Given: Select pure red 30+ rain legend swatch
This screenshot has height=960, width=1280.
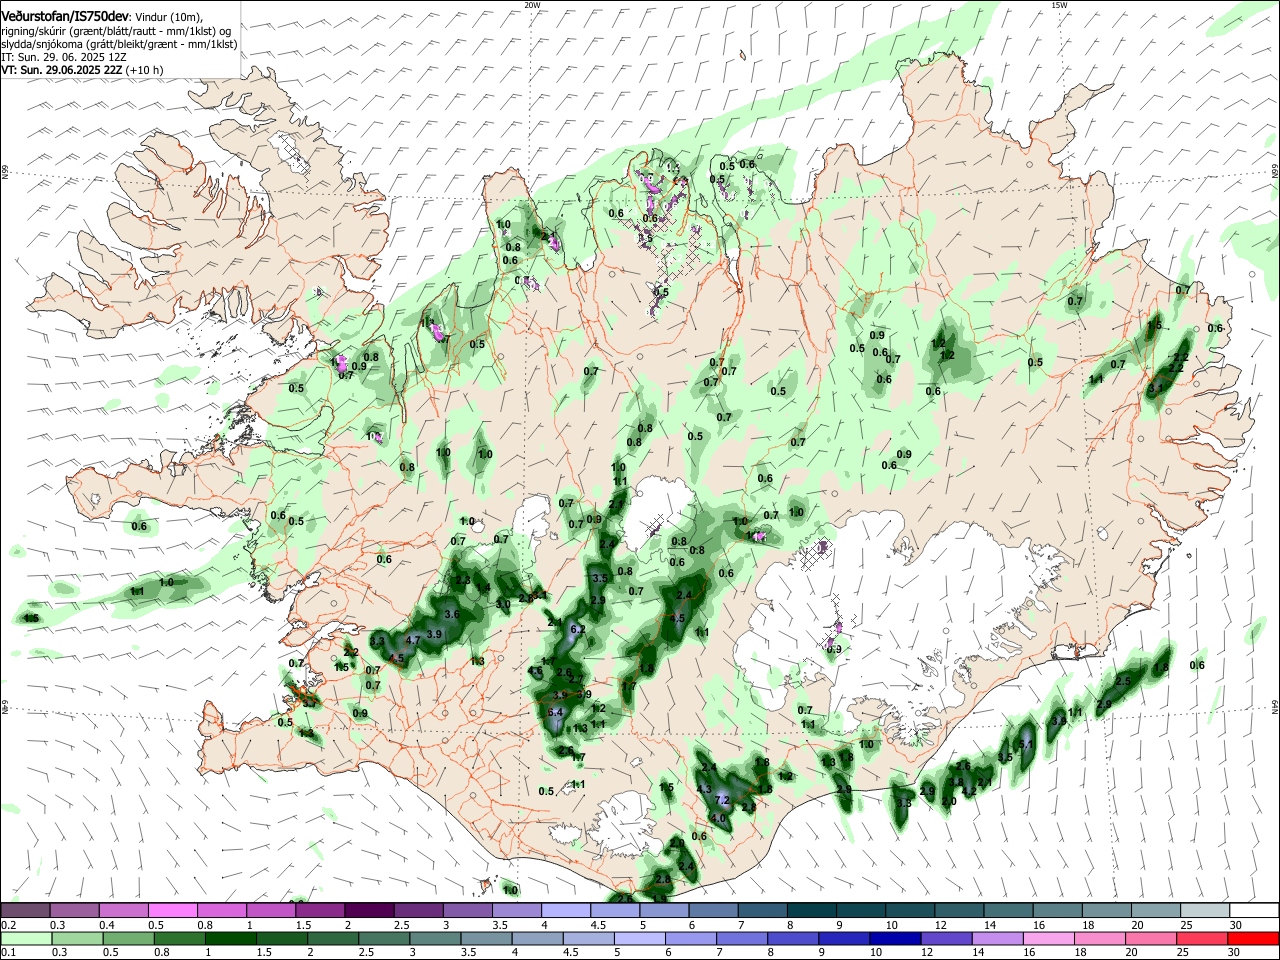Looking at the screenshot, I should point(1252,938).
